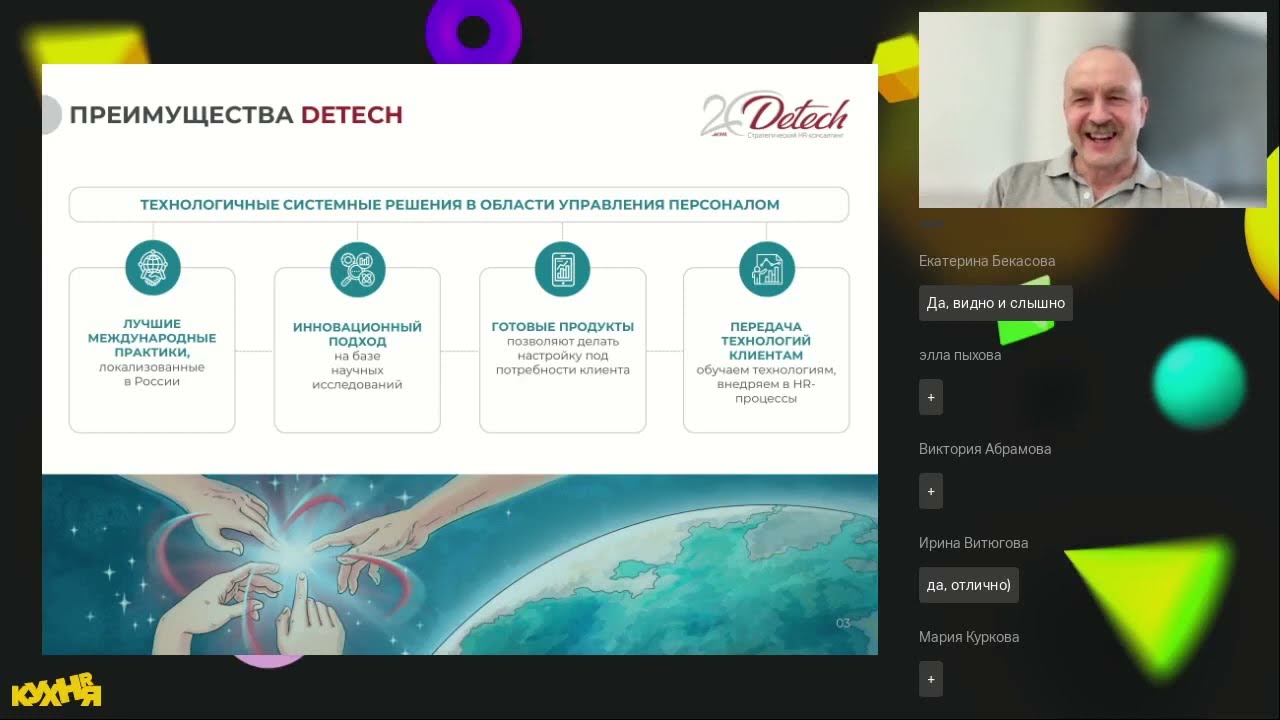Click the 'Лучшие международные практики' card
1280x720 pixels.
pyautogui.click(x=152, y=350)
